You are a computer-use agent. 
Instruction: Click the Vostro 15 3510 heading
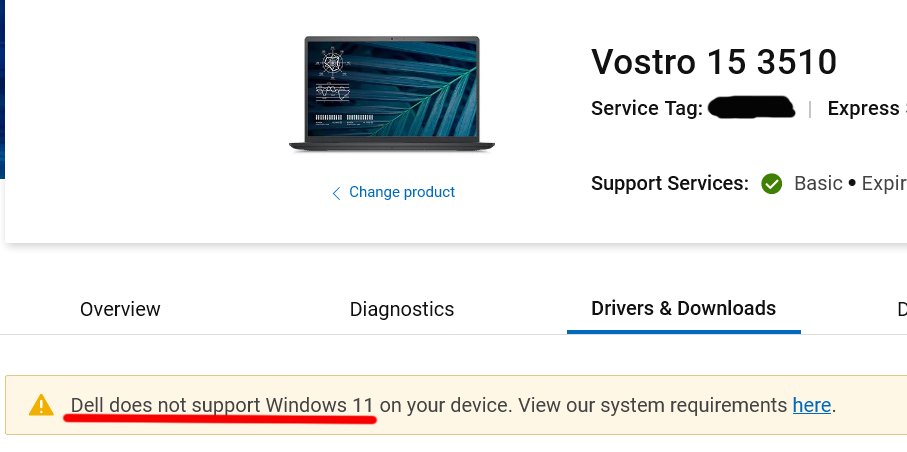[x=714, y=62]
